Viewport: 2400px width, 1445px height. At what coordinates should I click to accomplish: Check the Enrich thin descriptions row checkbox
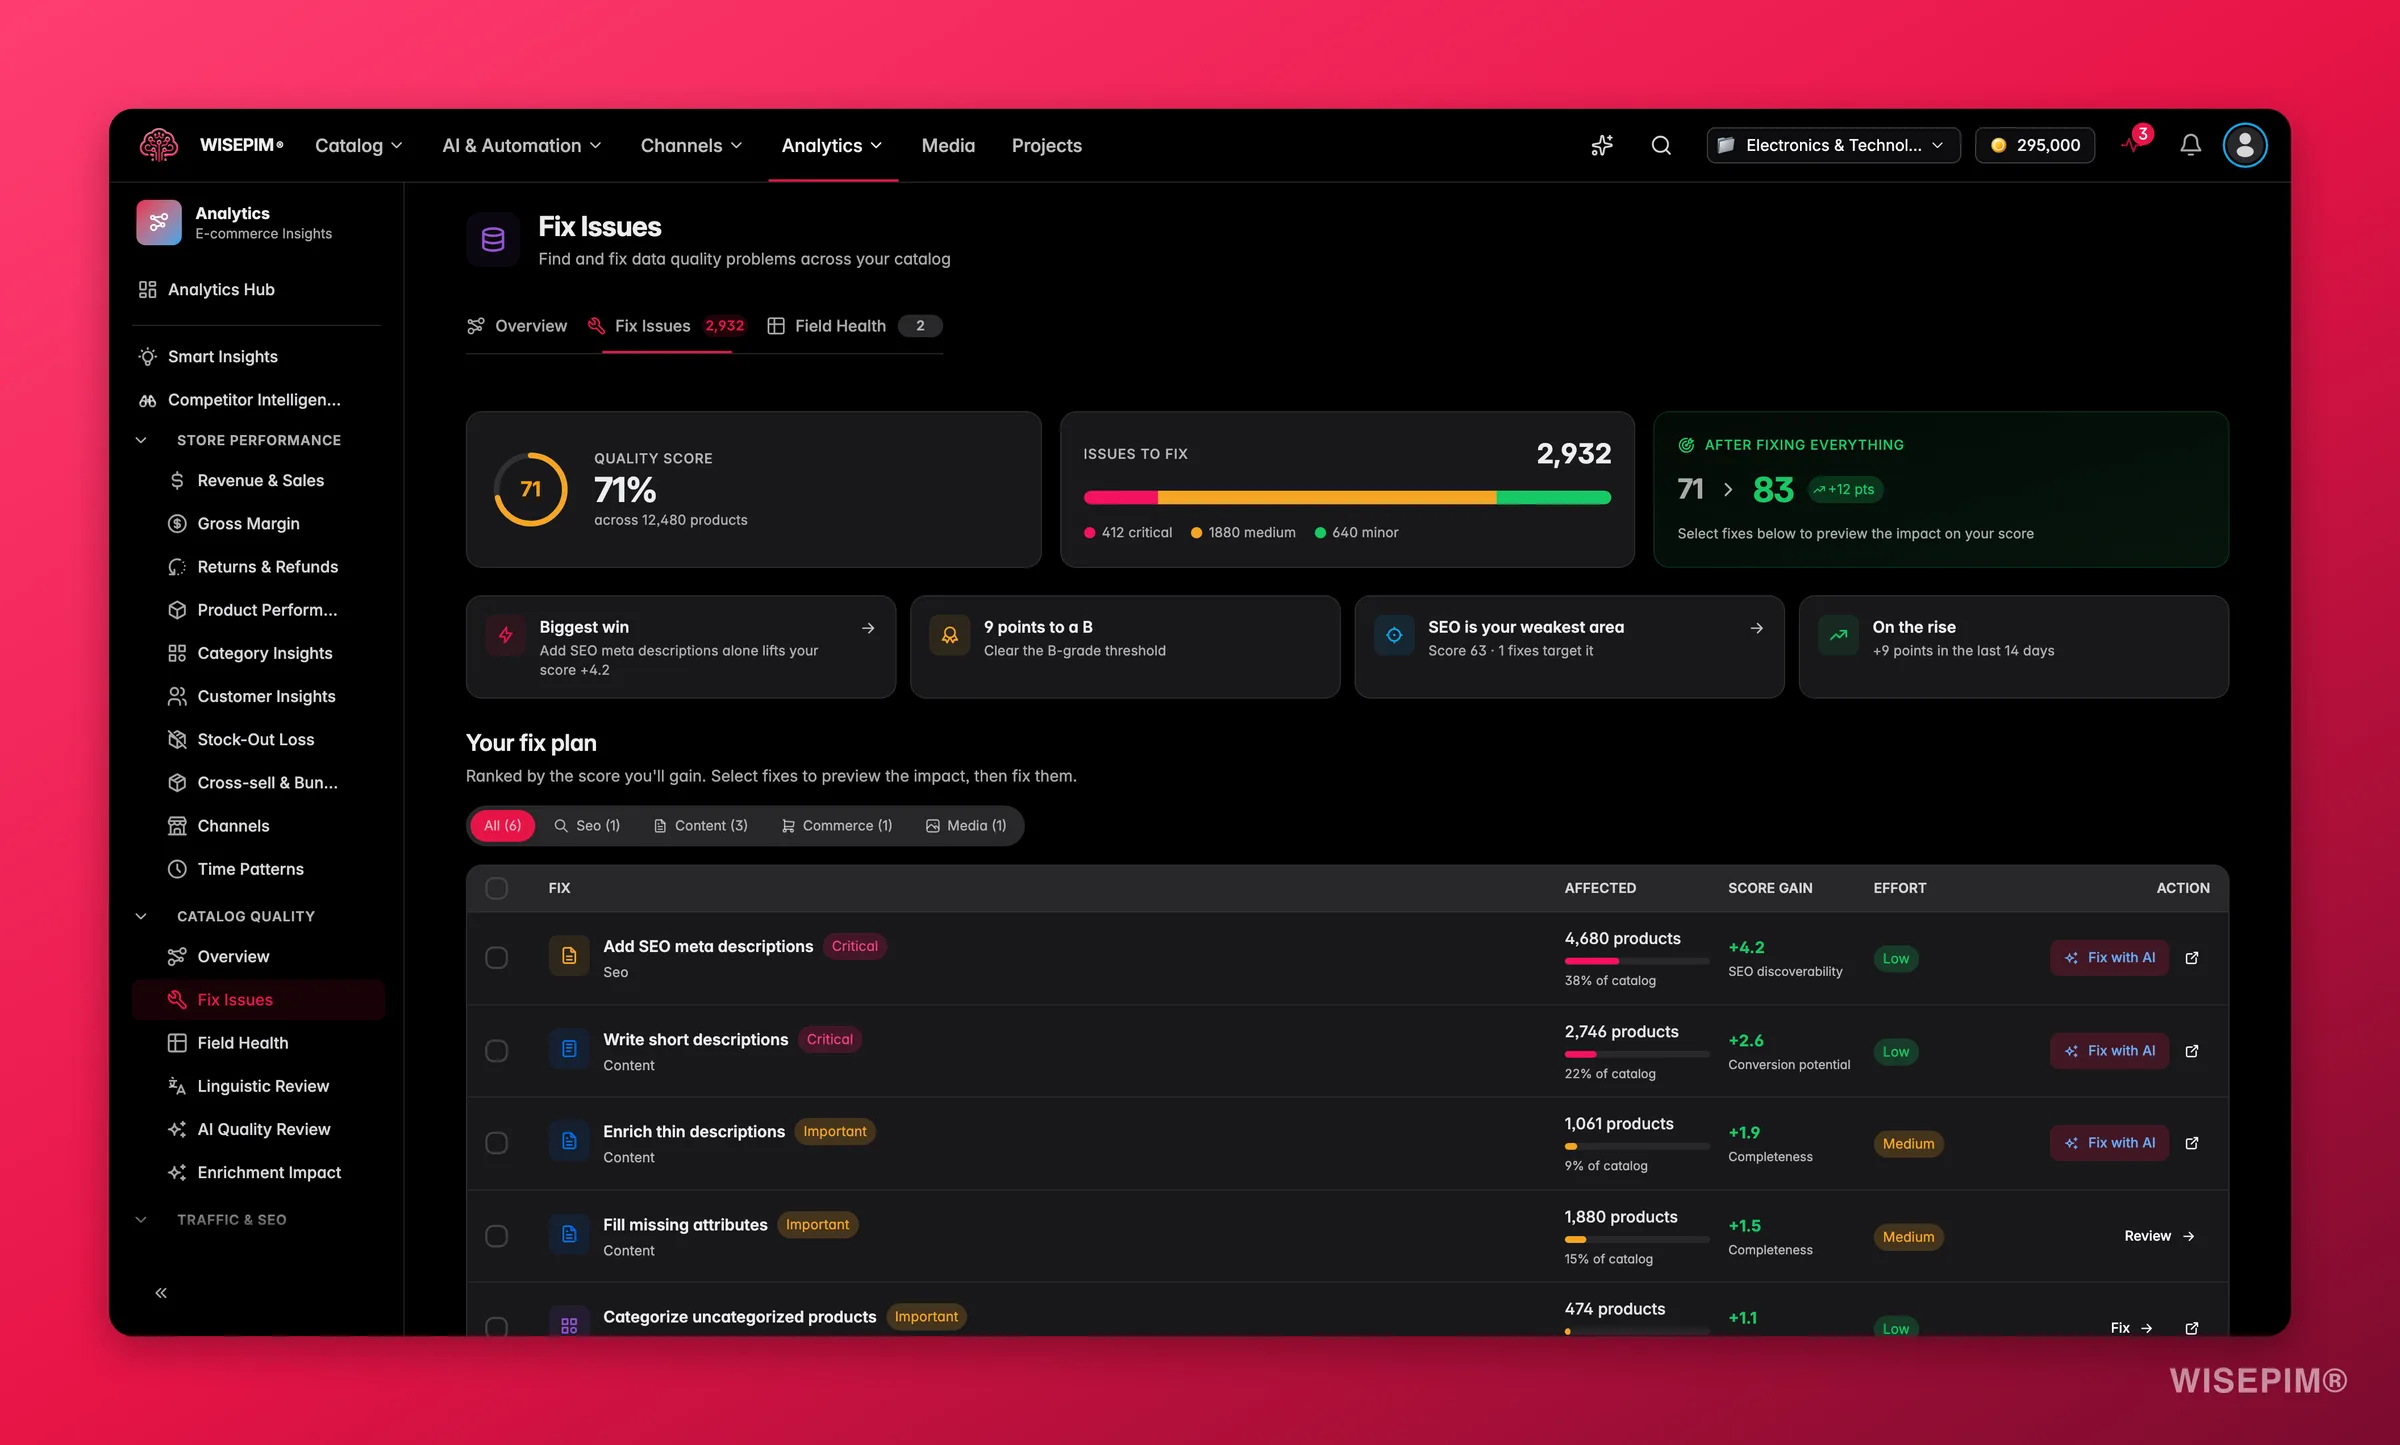496,1143
